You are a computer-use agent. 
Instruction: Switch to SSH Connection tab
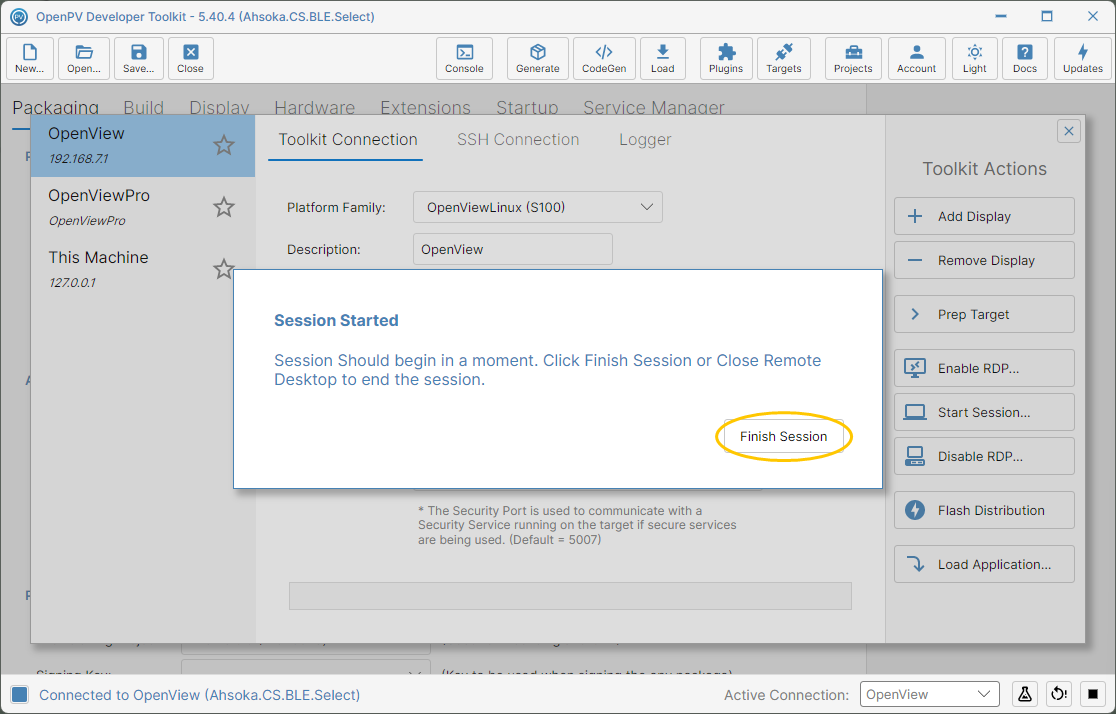pos(517,140)
